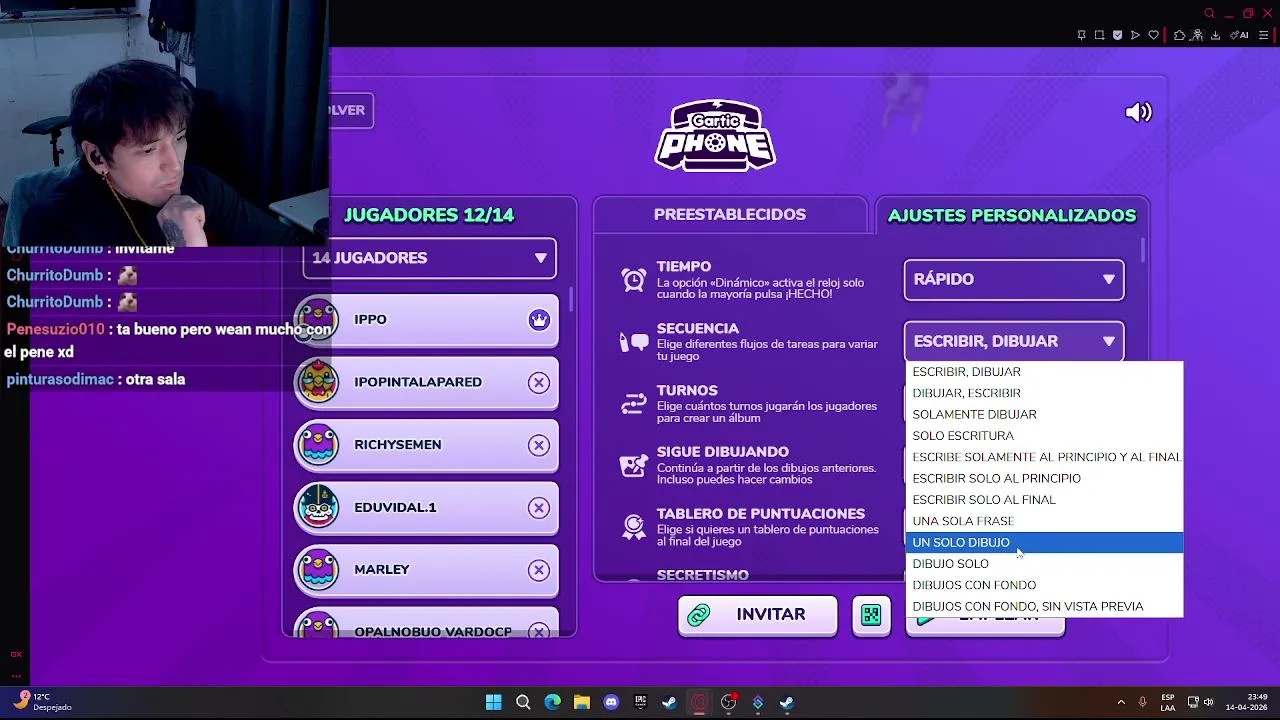Click the VOLVER back button
The width and height of the screenshot is (1280, 720).
(x=351, y=110)
